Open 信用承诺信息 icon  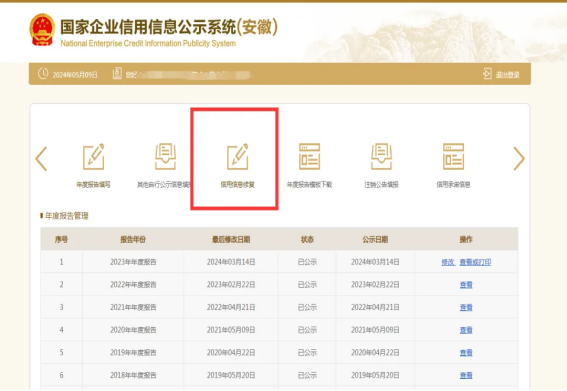[x=453, y=157]
